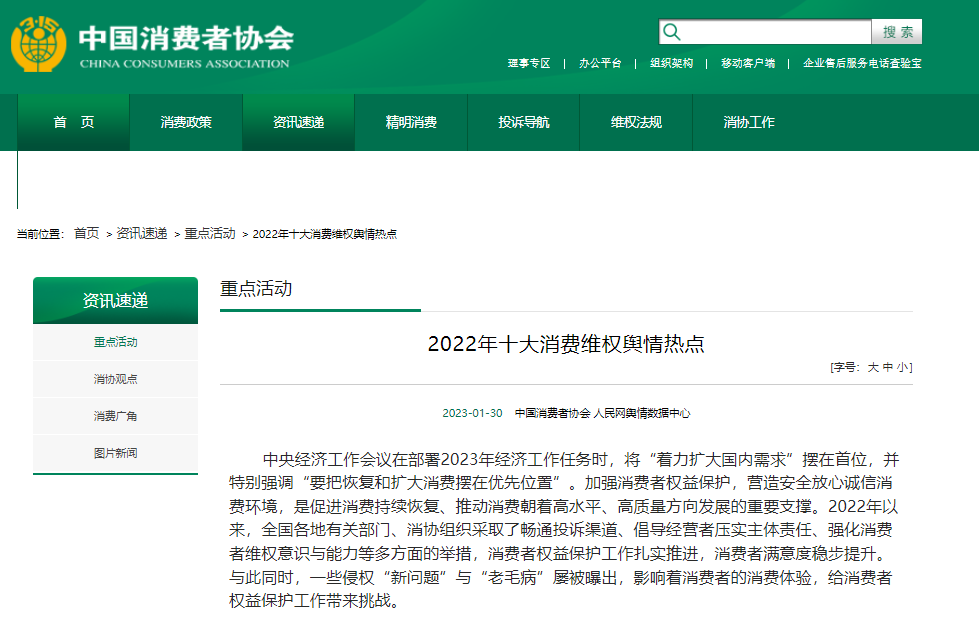This screenshot has height=635, width=979.
Task: Click 重点活动 breadcrumb link
Action: point(209,233)
